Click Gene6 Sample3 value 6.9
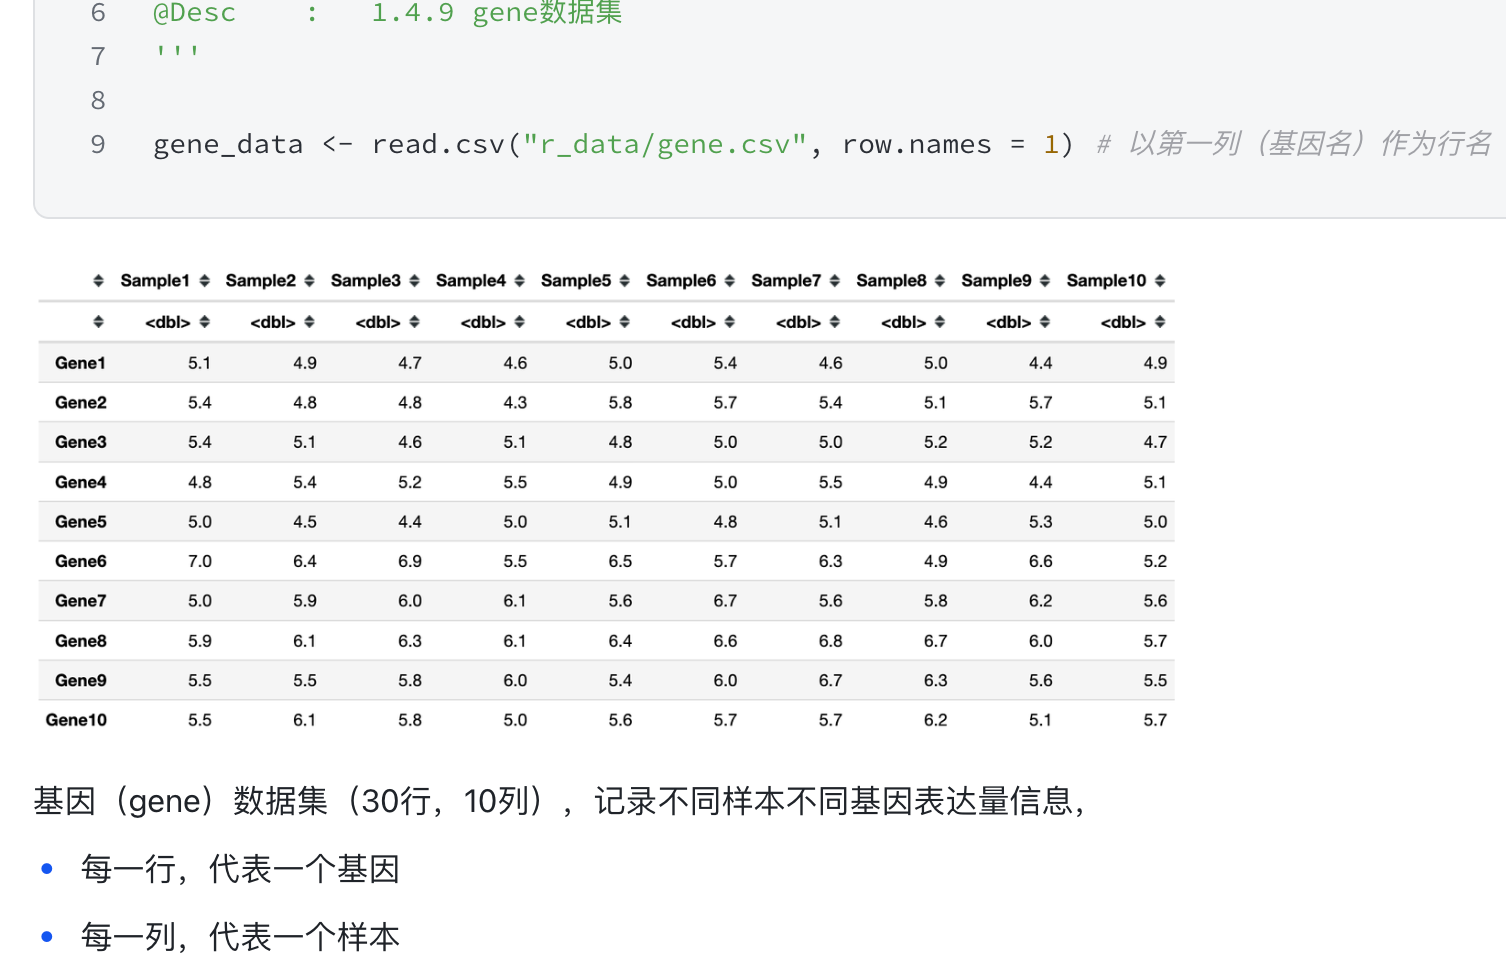The width and height of the screenshot is (1506, 968). (x=410, y=561)
